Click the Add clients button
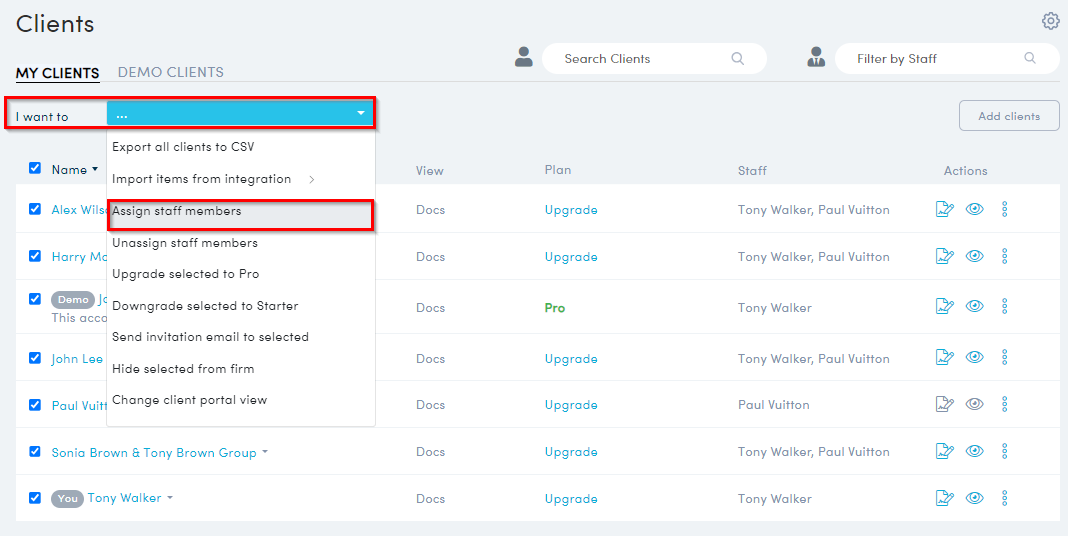This screenshot has height=536, width=1068. click(1008, 116)
